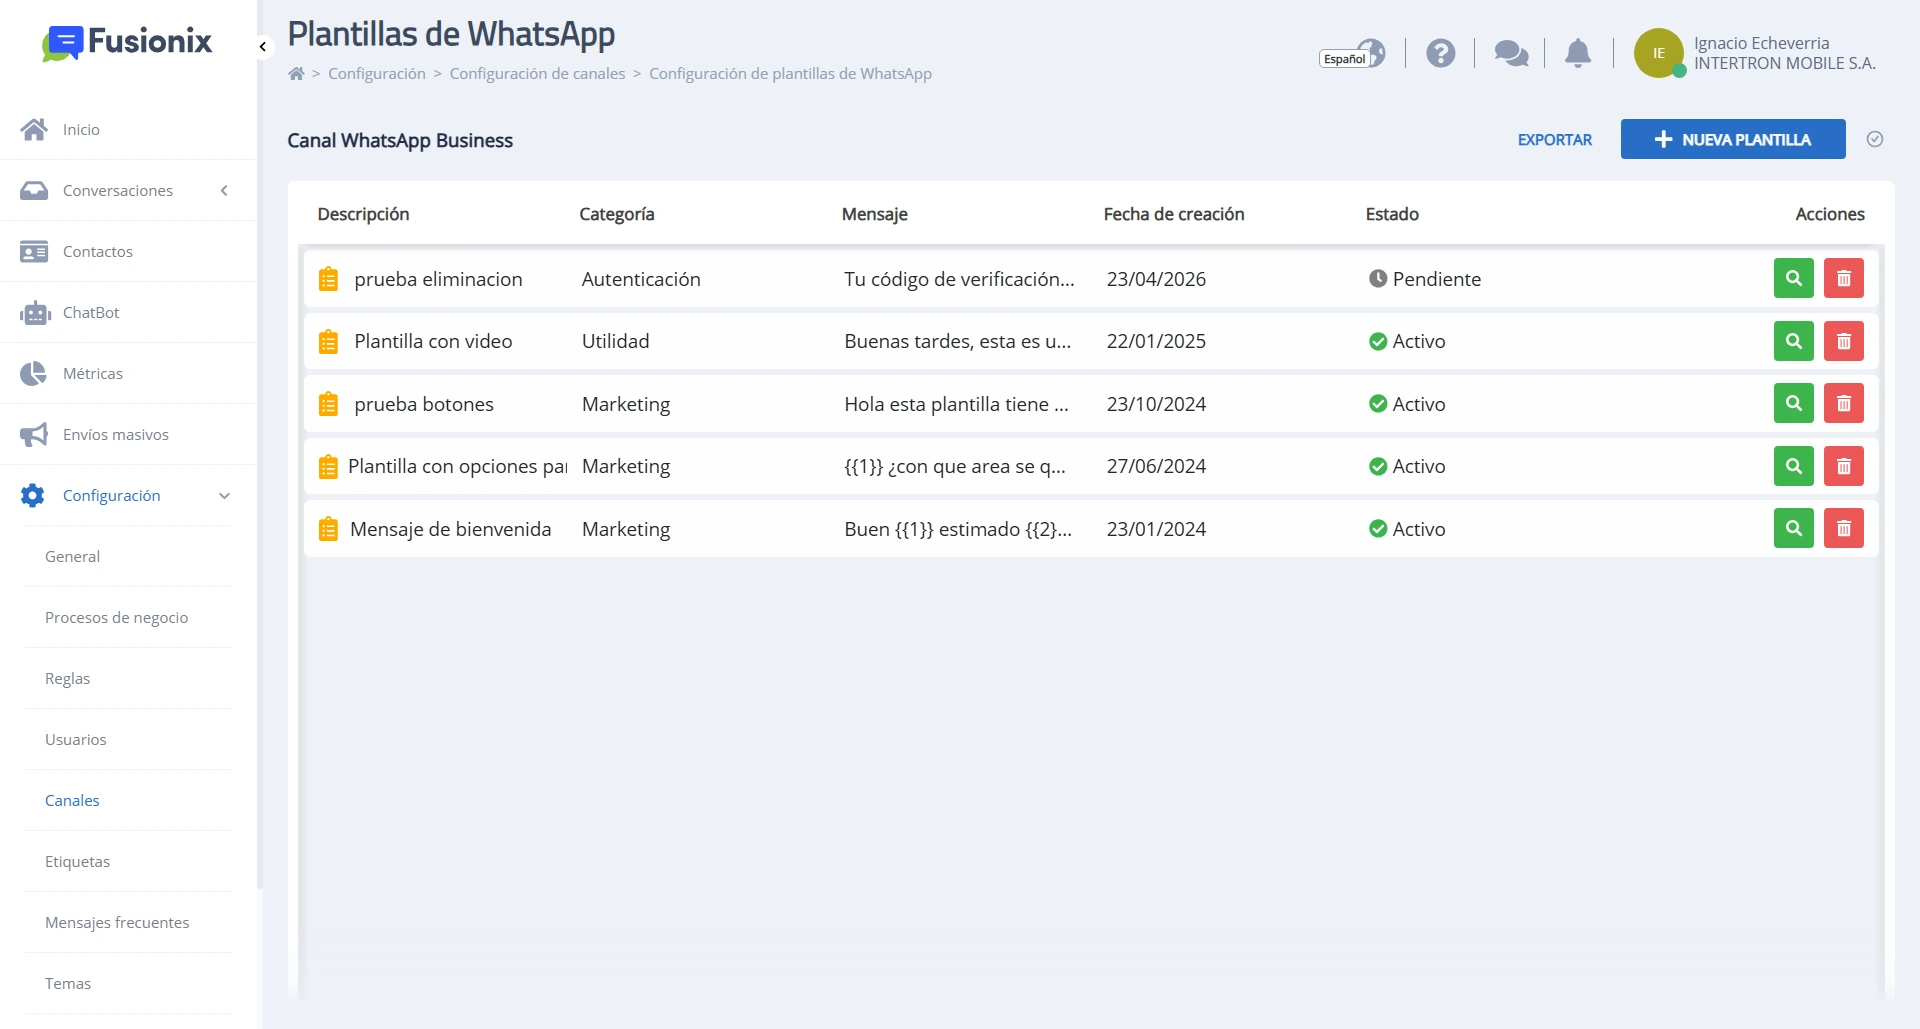Delete the prueba botones template
Viewport: 1920px width, 1029px height.
[x=1844, y=403]
